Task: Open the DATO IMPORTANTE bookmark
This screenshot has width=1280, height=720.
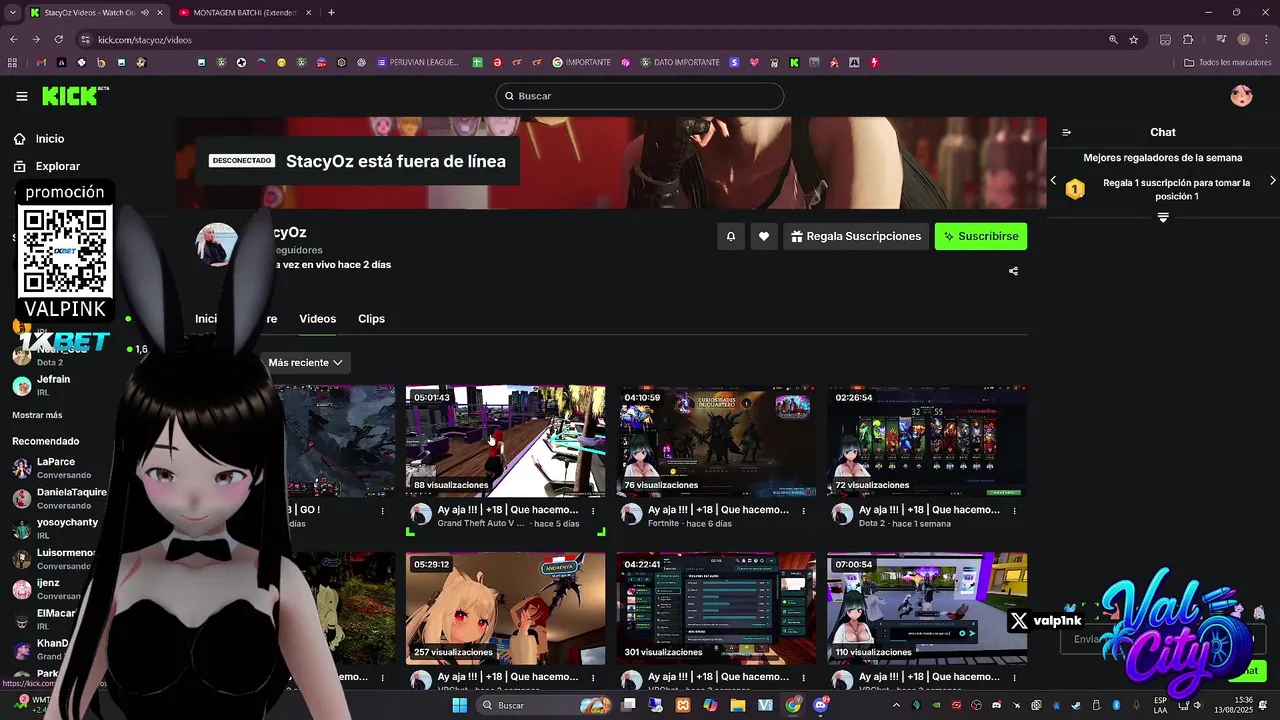Action: pos(680,62)
